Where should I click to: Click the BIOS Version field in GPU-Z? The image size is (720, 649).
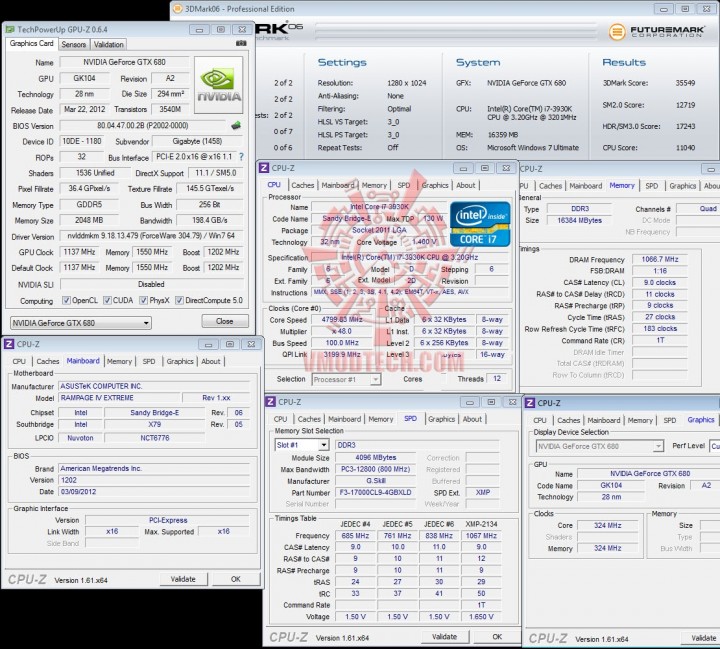tap(143, 125)
